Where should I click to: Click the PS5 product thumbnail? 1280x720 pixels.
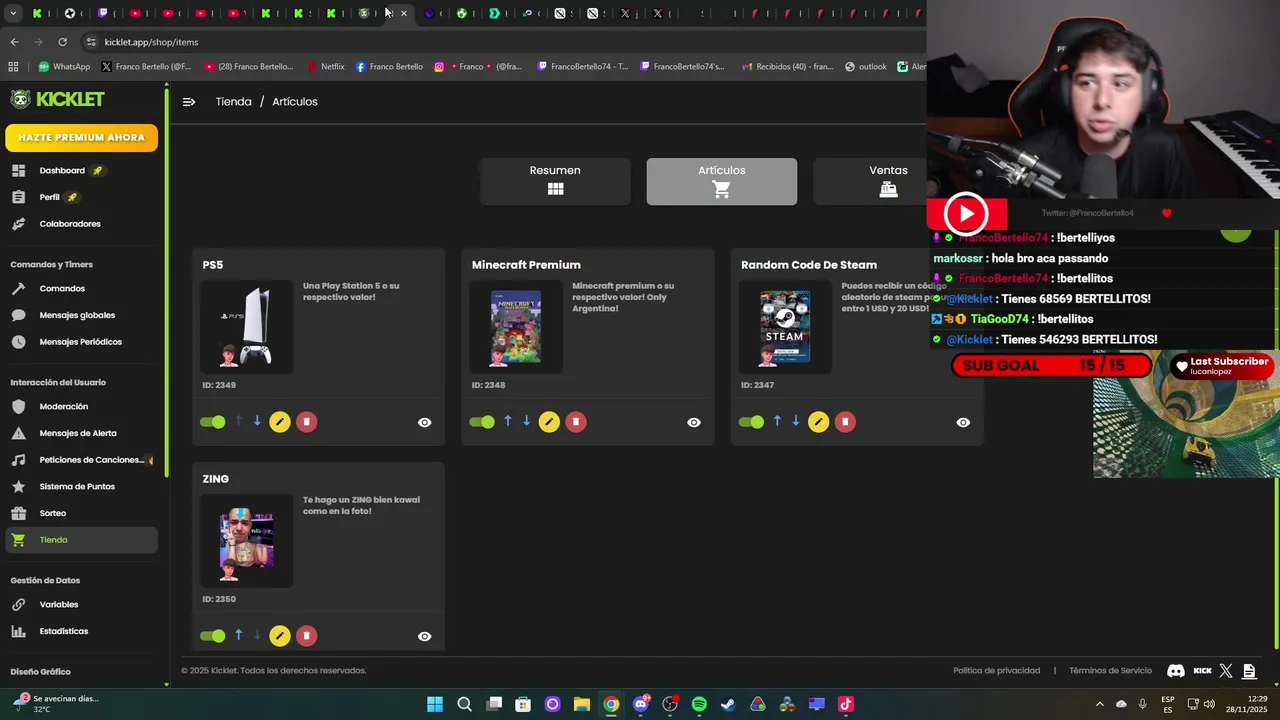[x=247, y=327]
